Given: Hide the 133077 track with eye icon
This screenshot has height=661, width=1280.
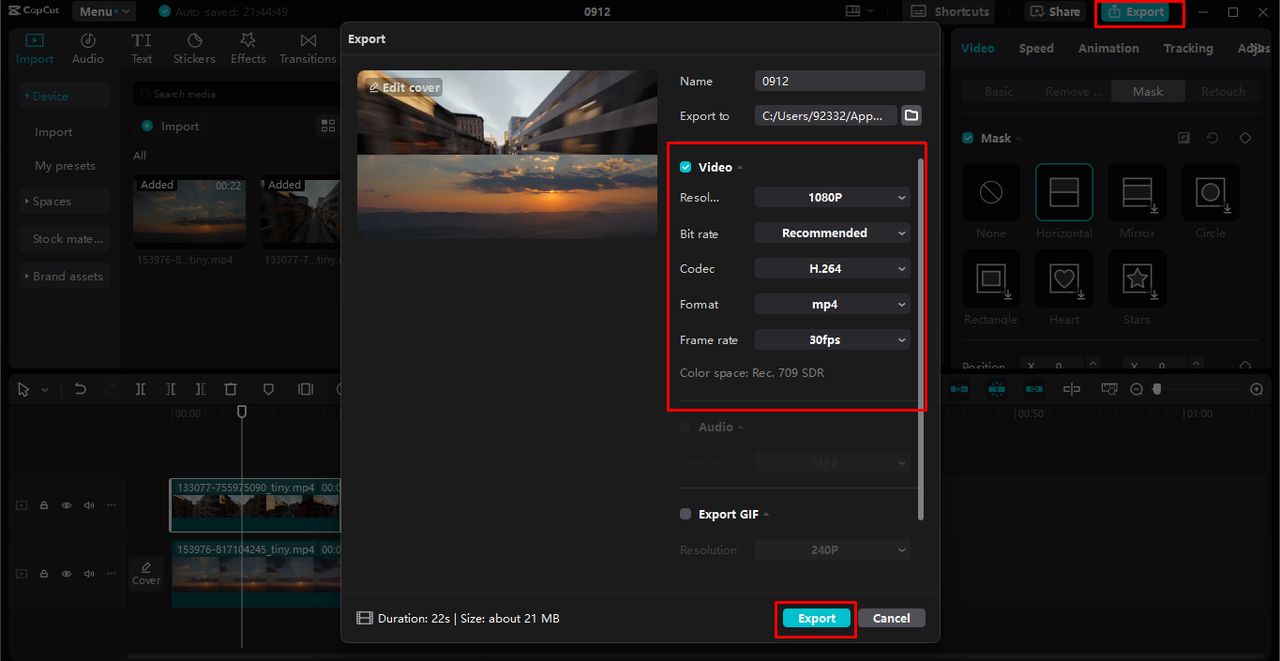Looking at the screenshot, I should click(x=67, y=505).
